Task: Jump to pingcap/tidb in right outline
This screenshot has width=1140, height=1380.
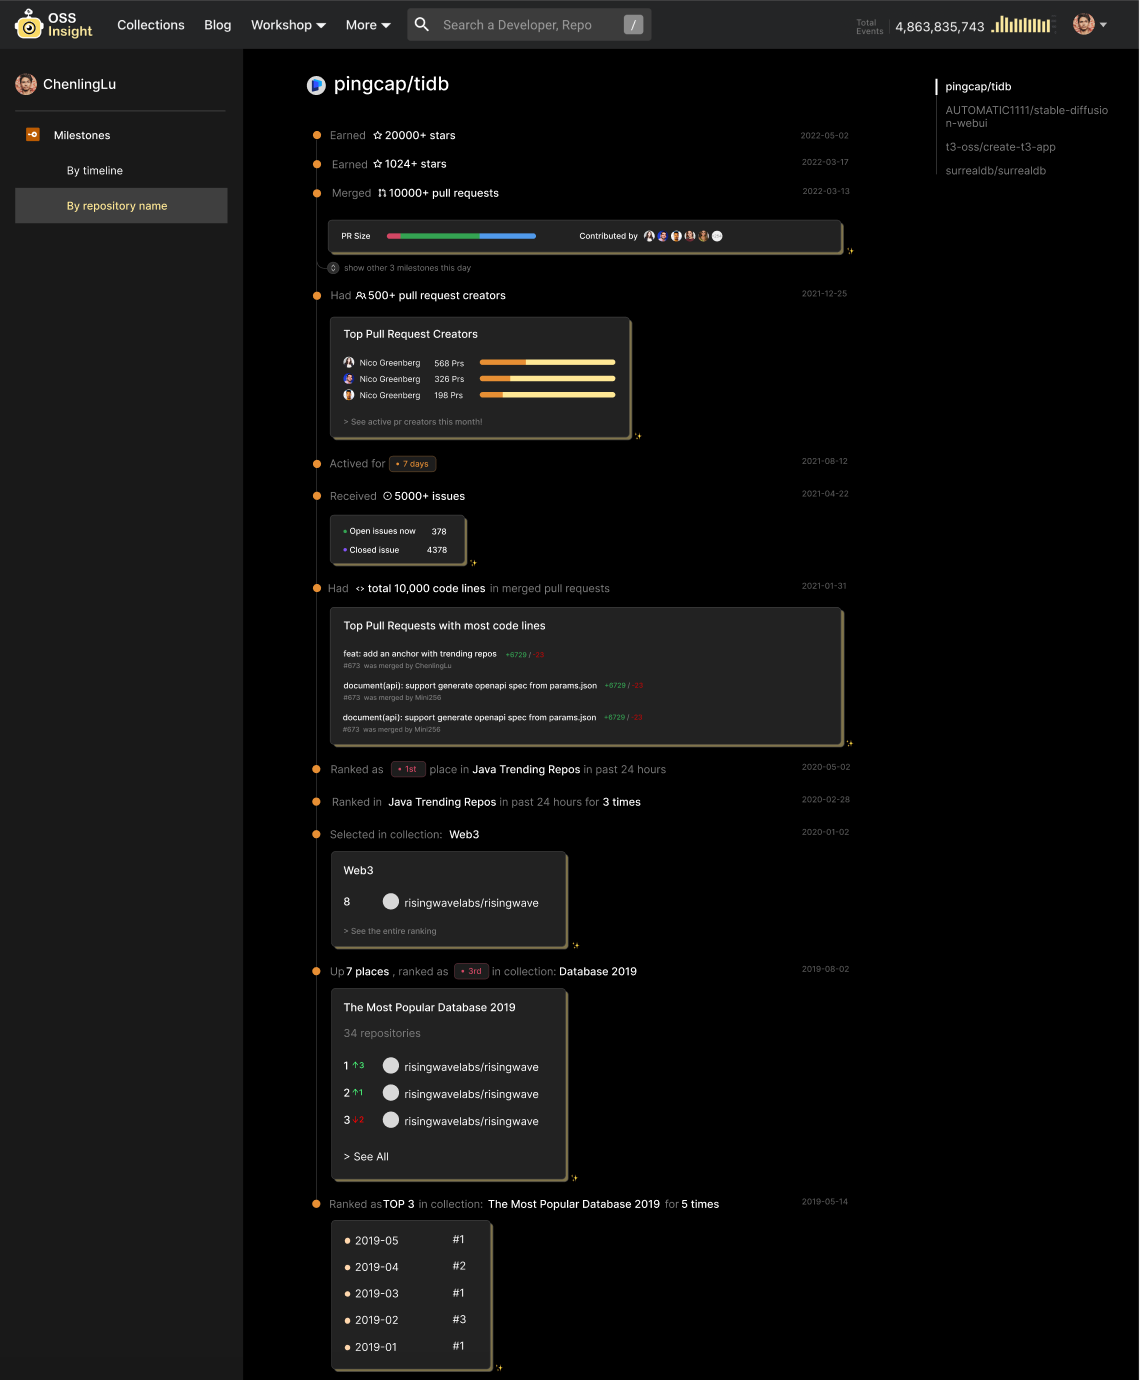Action: tap(978, 87)
